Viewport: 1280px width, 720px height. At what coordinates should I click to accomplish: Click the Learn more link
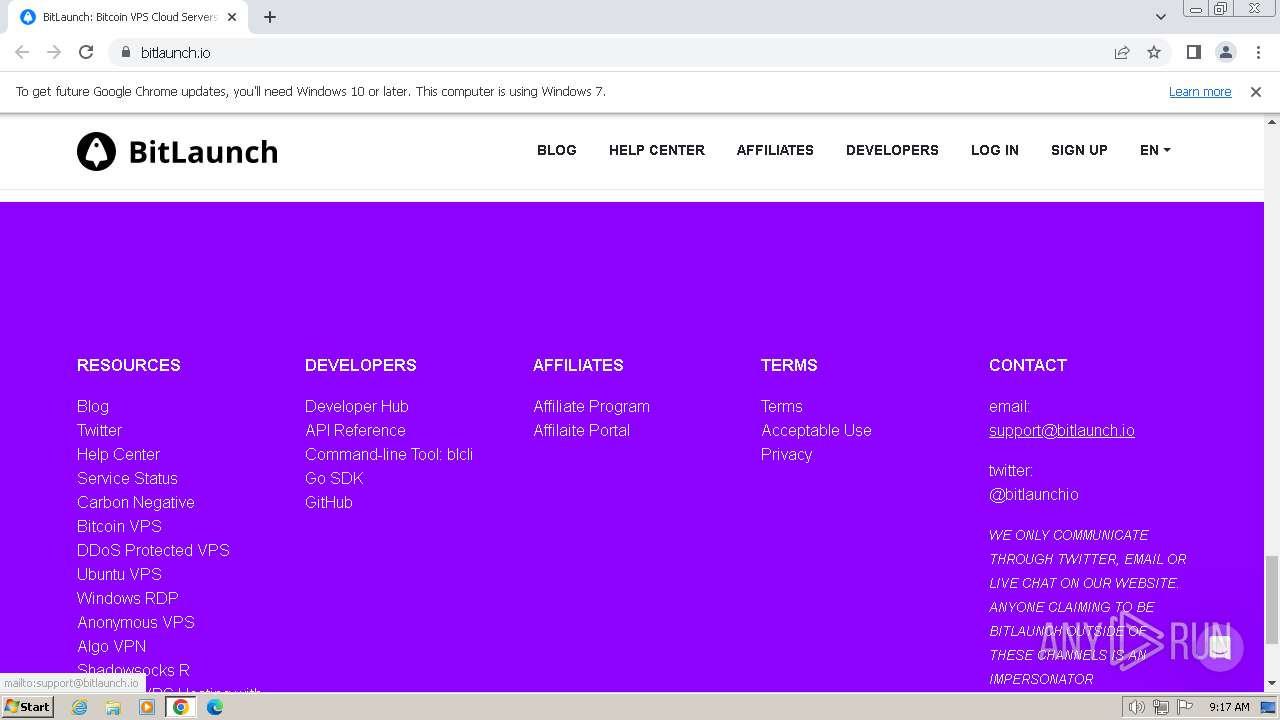[x=1200, y=91]
